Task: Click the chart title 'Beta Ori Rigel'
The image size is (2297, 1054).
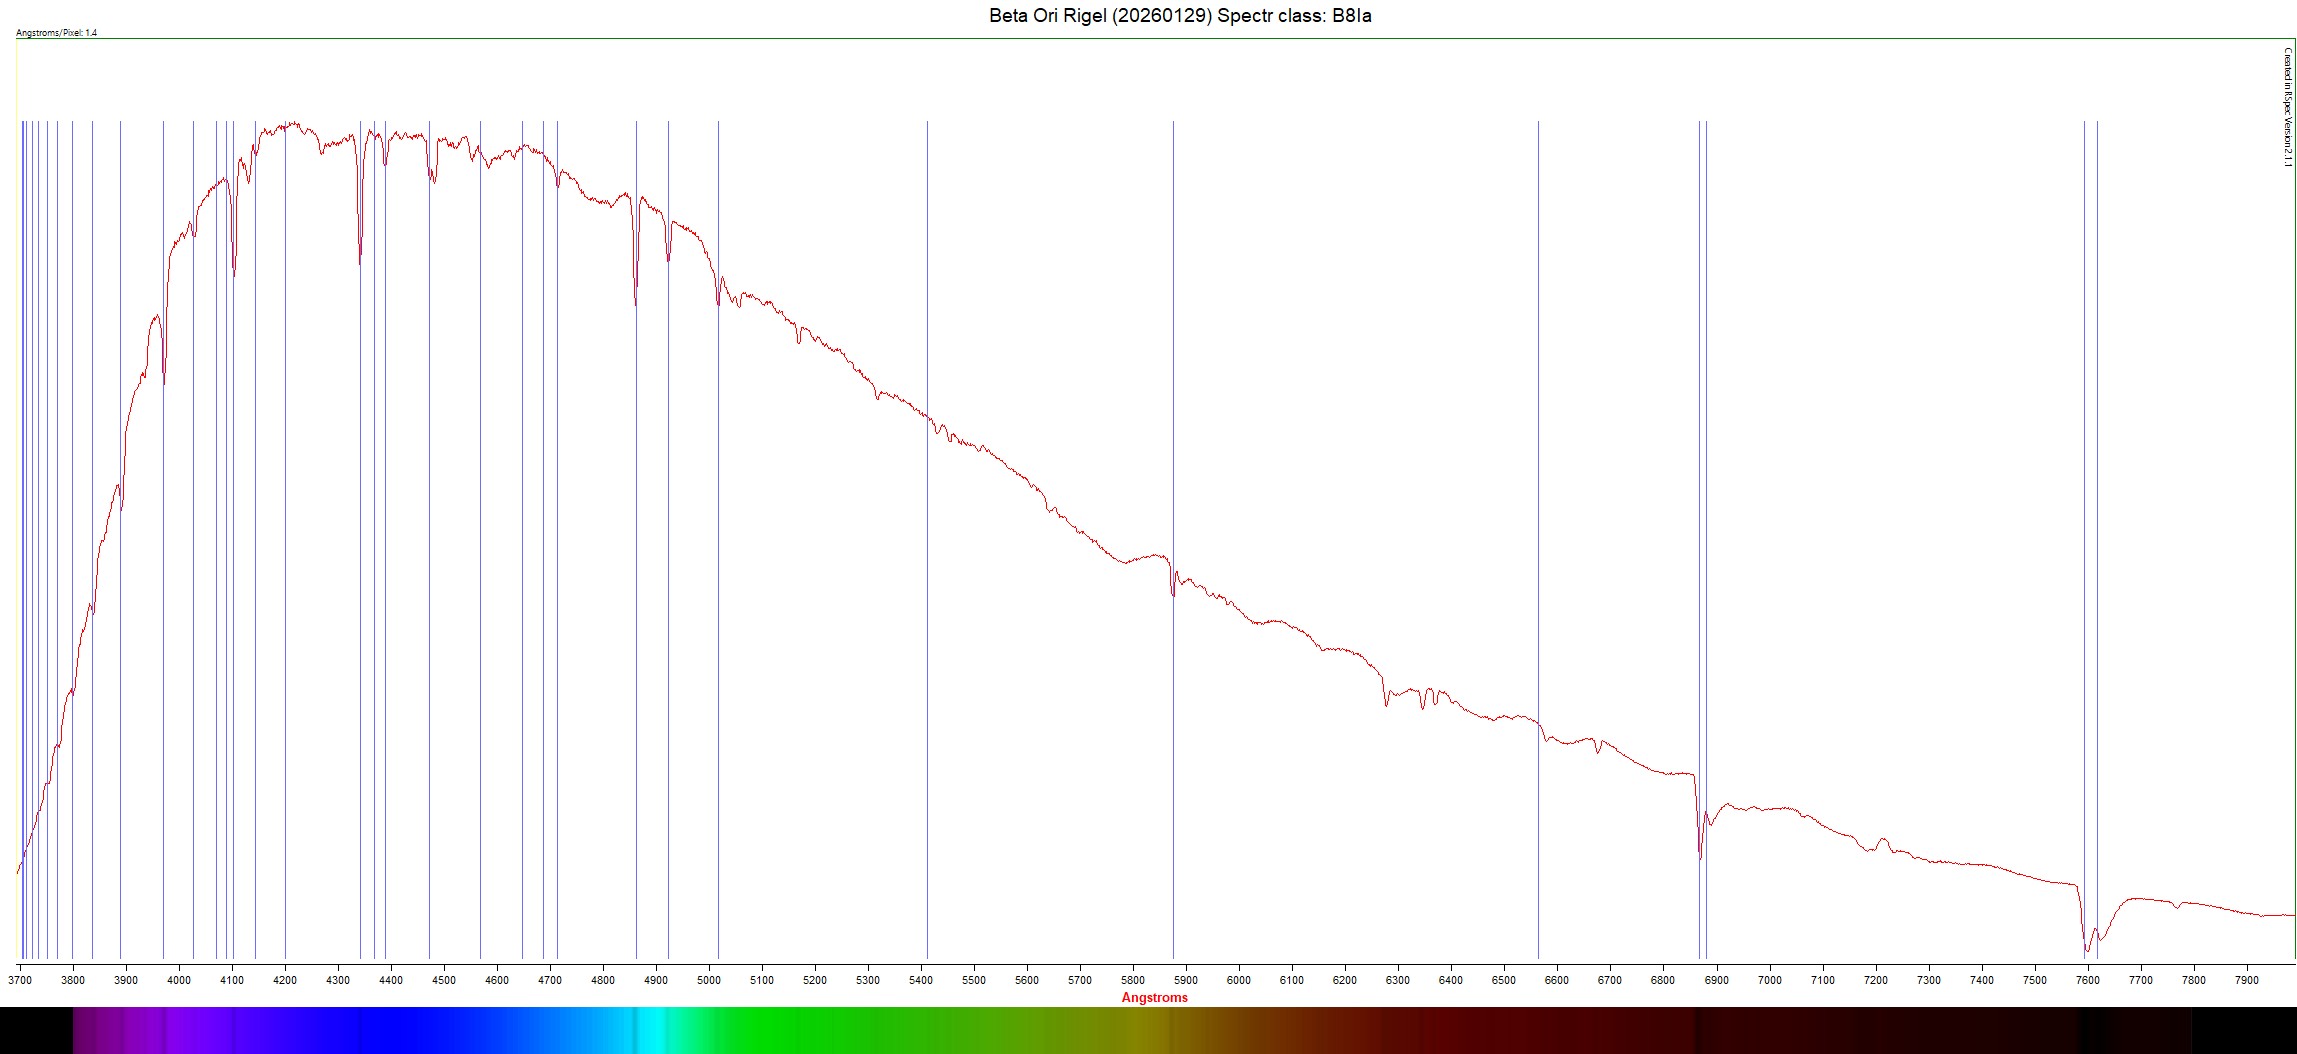Action: [1180, 16]
